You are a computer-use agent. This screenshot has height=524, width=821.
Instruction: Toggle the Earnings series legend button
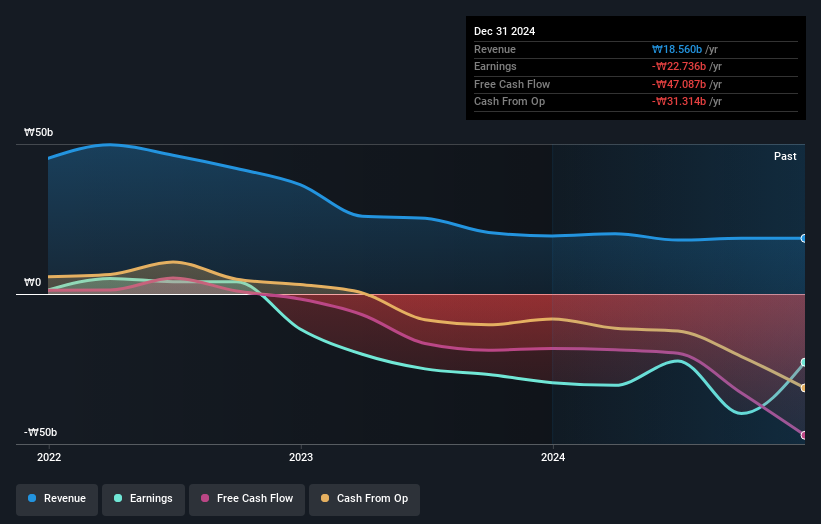143,499
